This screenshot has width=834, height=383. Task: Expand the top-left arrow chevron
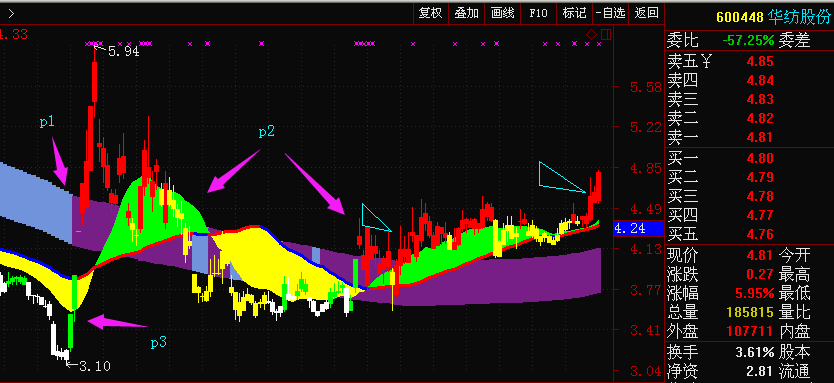click(11, 14)
